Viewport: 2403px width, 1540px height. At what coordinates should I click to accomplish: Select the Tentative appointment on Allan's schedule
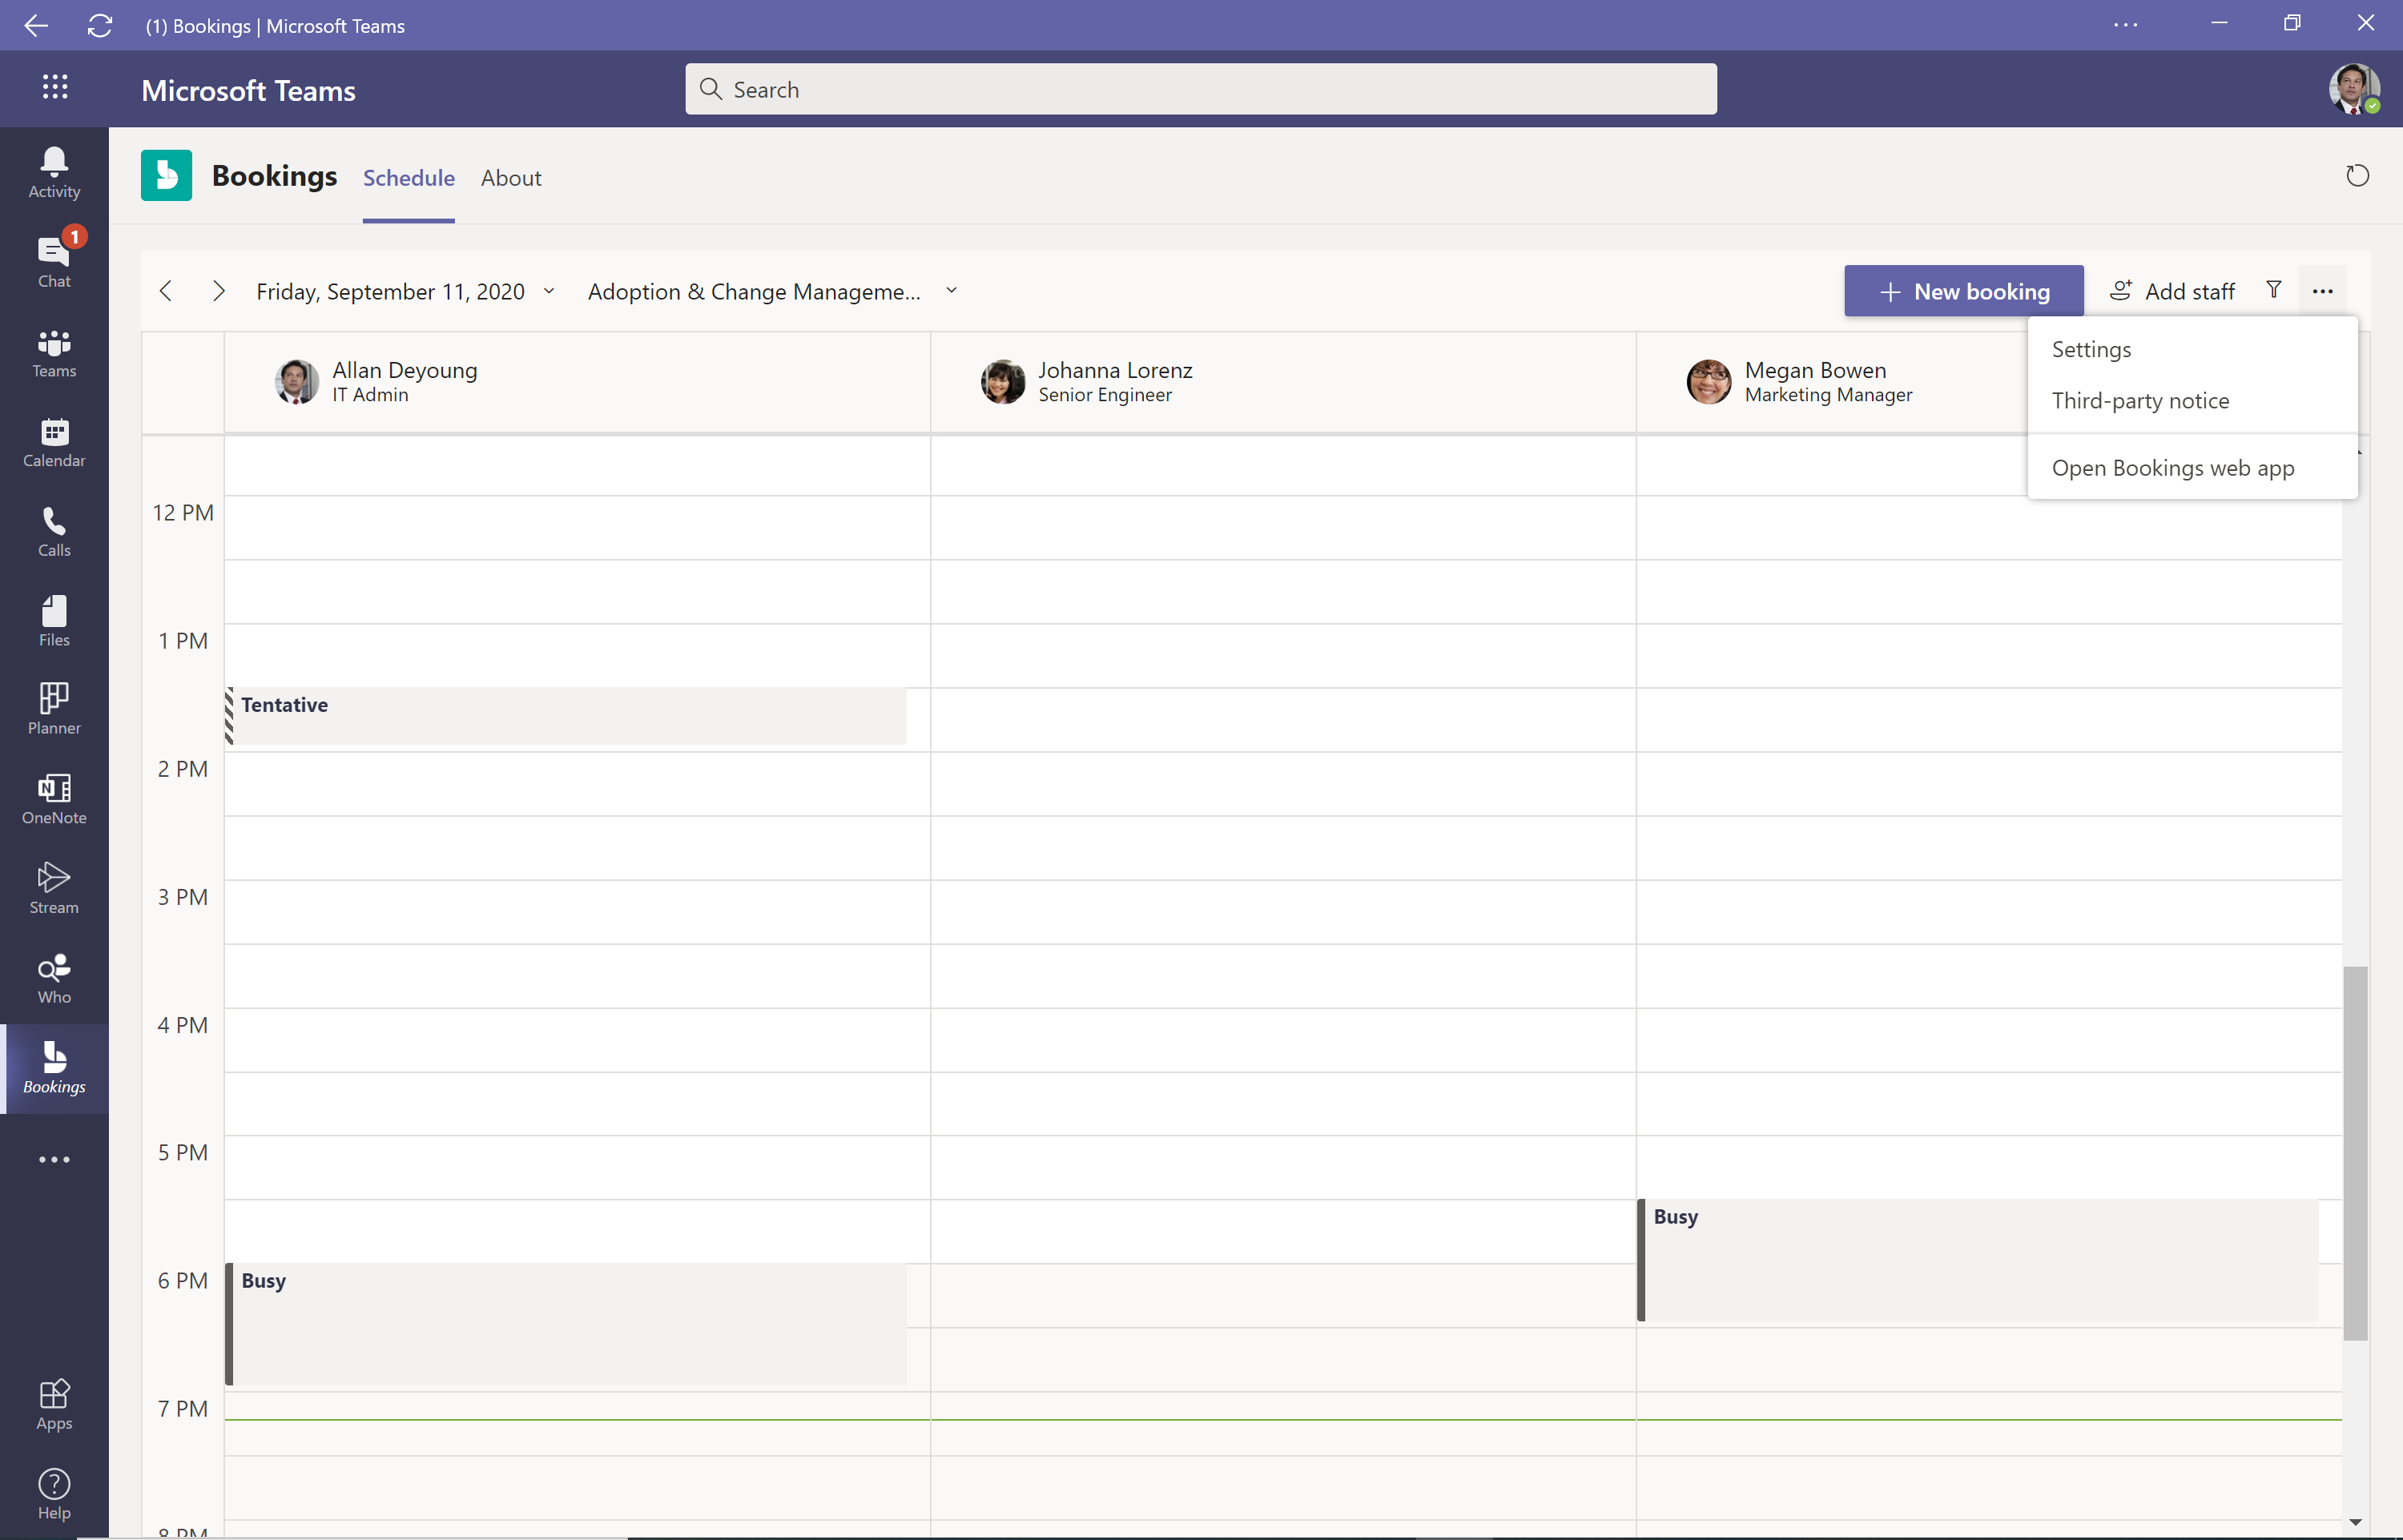[x=565, y=716]
